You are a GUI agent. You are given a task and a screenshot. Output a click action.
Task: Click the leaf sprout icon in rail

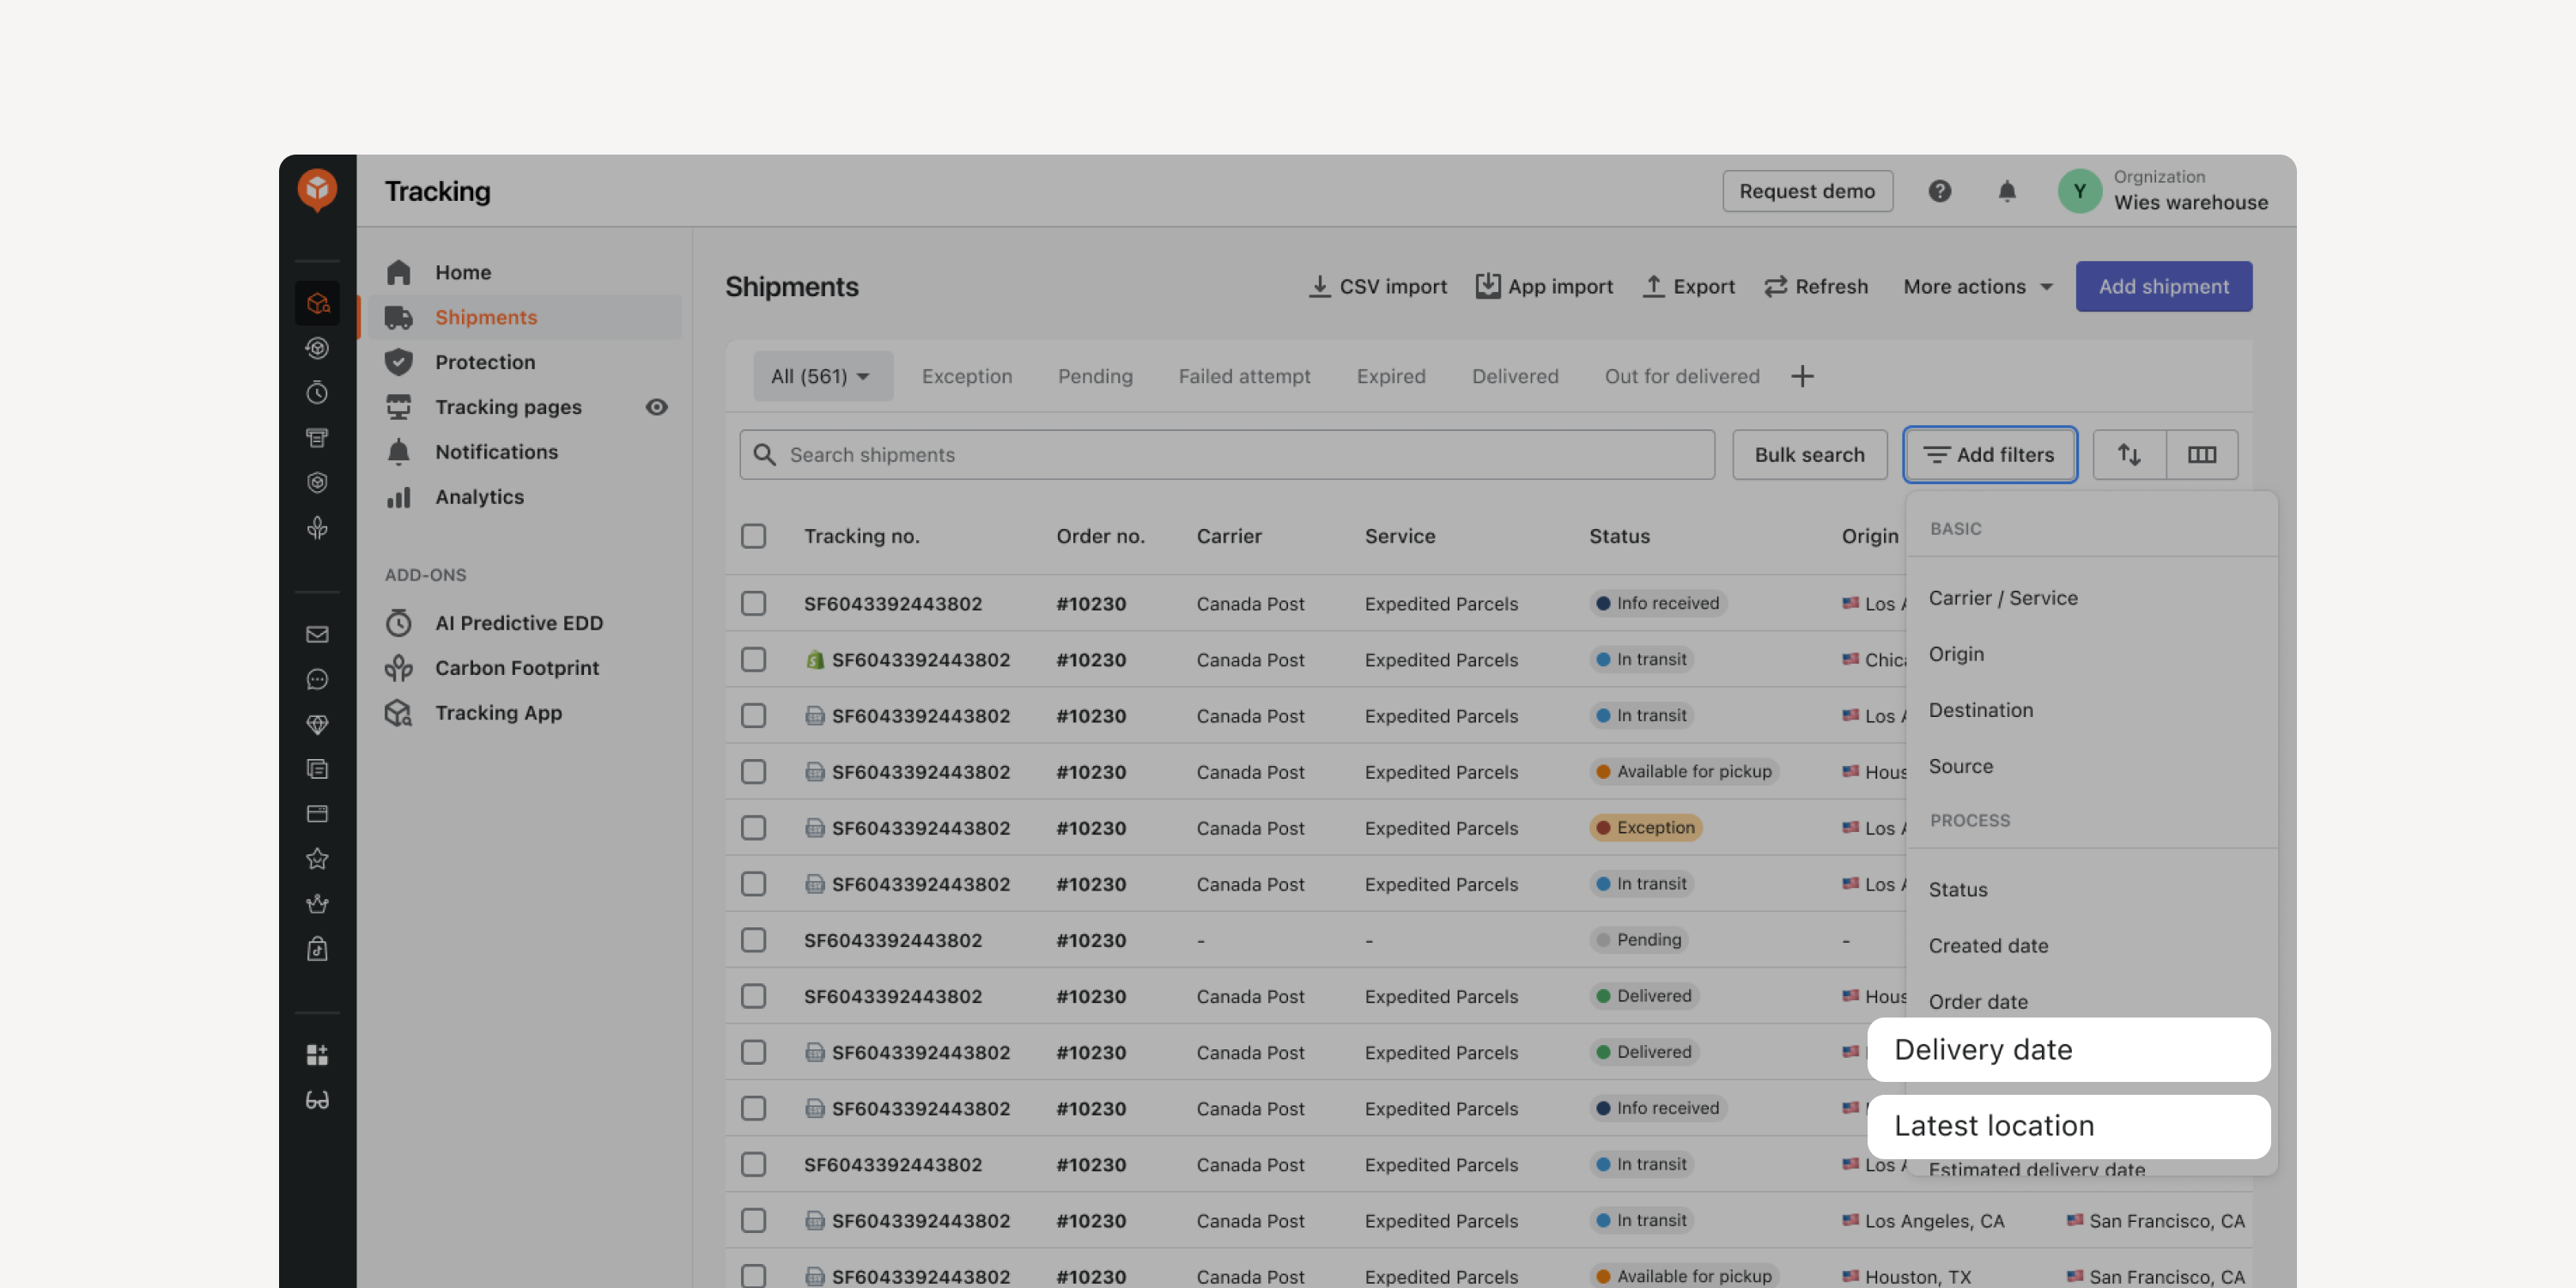pos(317,528)
